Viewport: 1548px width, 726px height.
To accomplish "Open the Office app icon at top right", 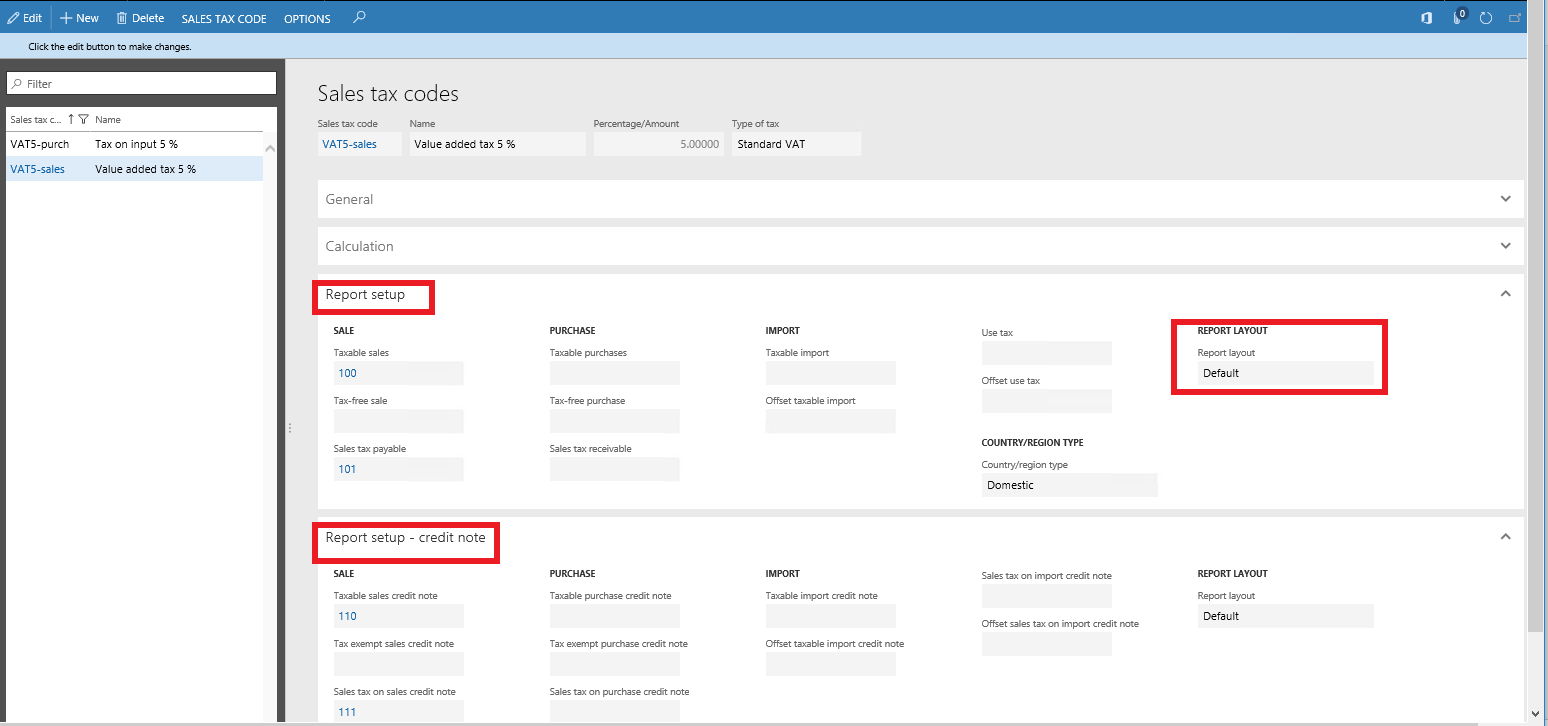I will point(1427,18).
